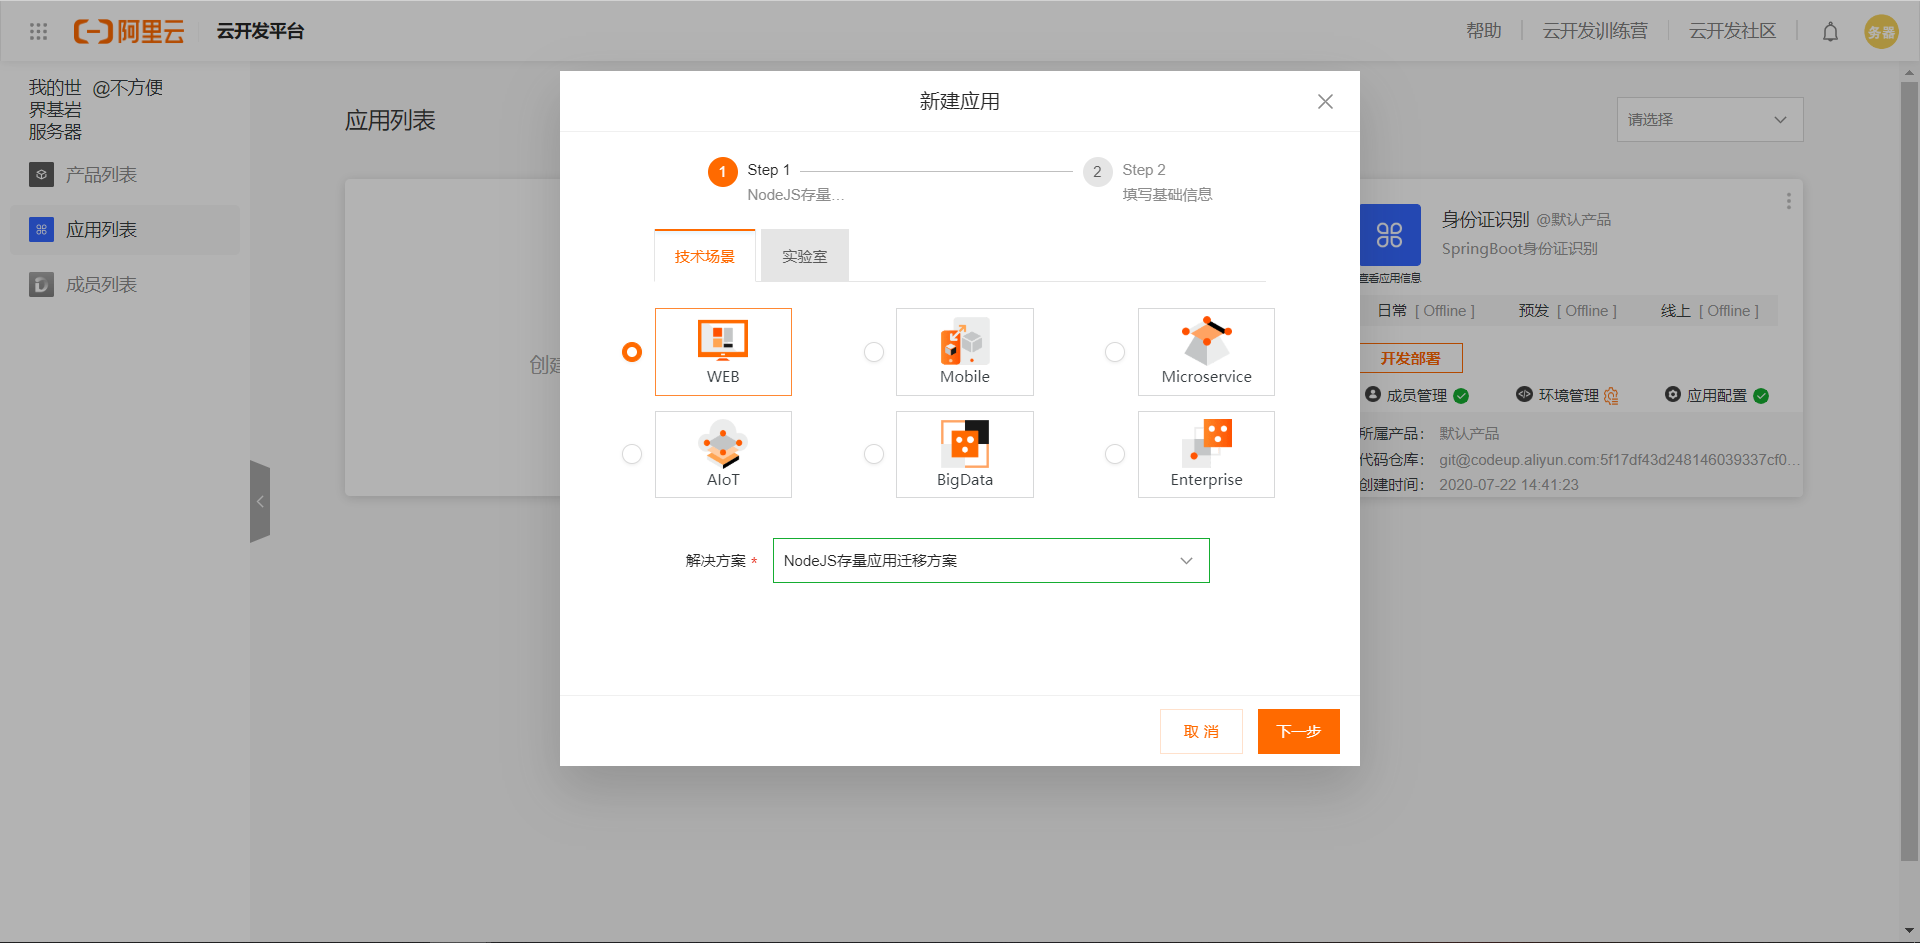The height and width of the screenshot is (943, 1920).
Task: Open the 请选择 filter dropdown
Action: (1709, 120)
